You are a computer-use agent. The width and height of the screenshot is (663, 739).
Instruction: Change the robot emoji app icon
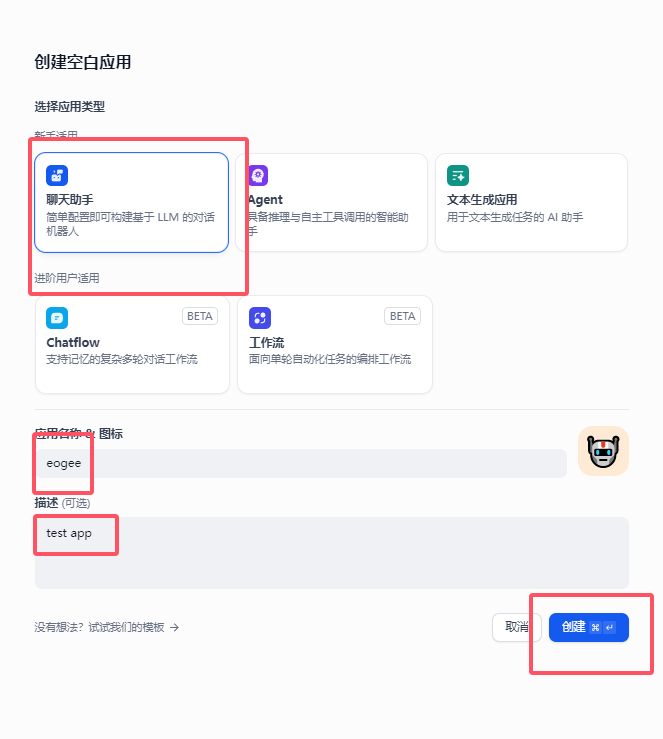[x=603, y=451]
